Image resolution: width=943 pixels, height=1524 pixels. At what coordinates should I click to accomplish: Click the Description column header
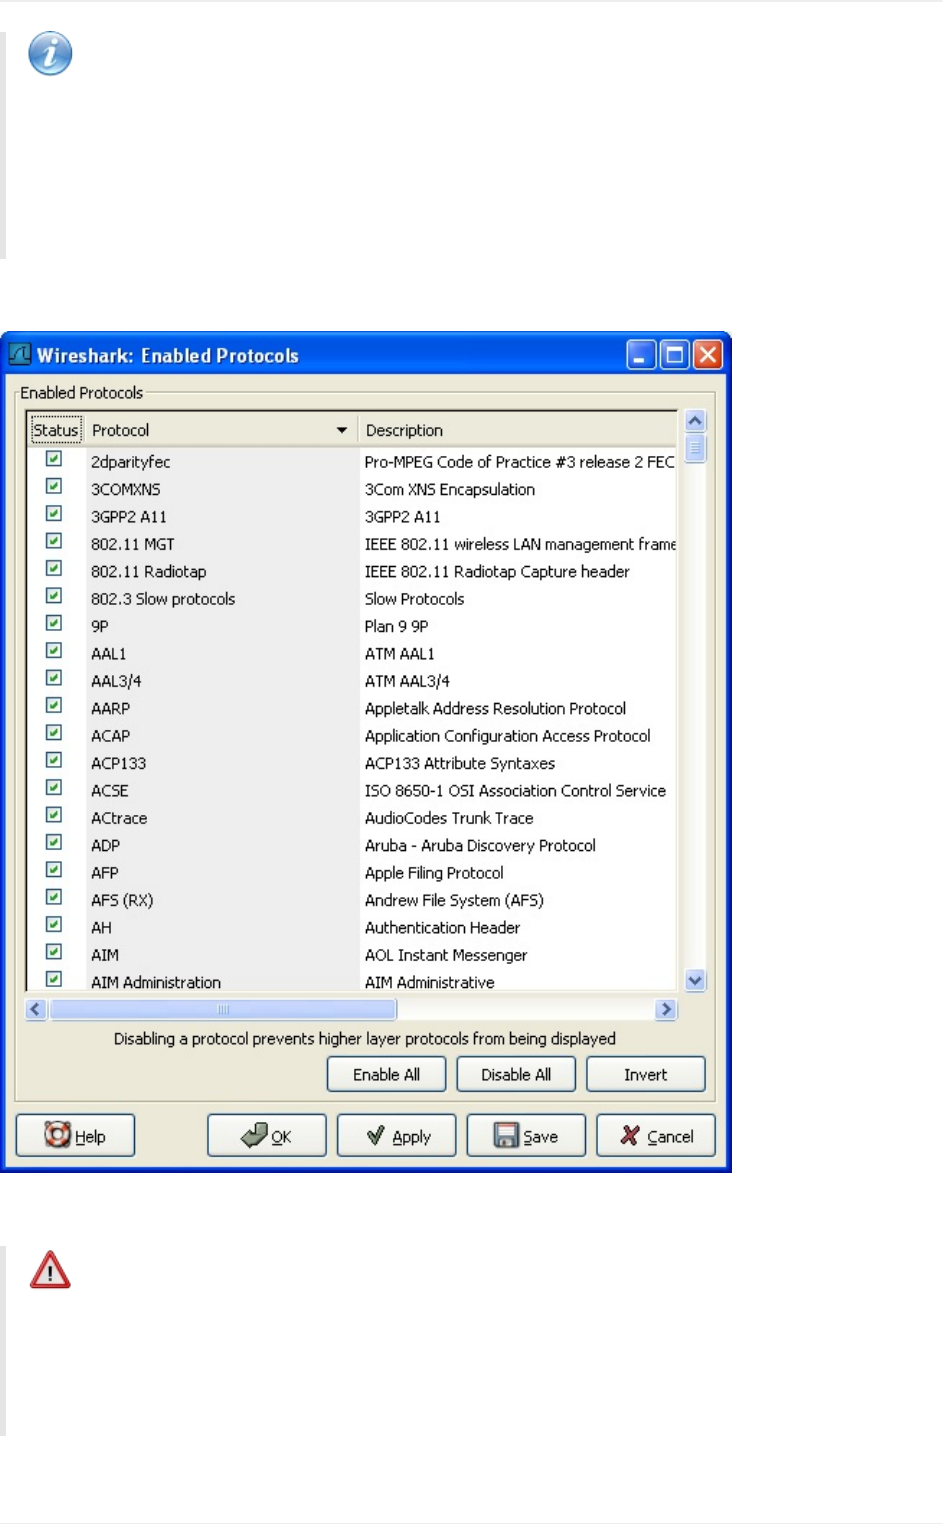click(518, 430)
